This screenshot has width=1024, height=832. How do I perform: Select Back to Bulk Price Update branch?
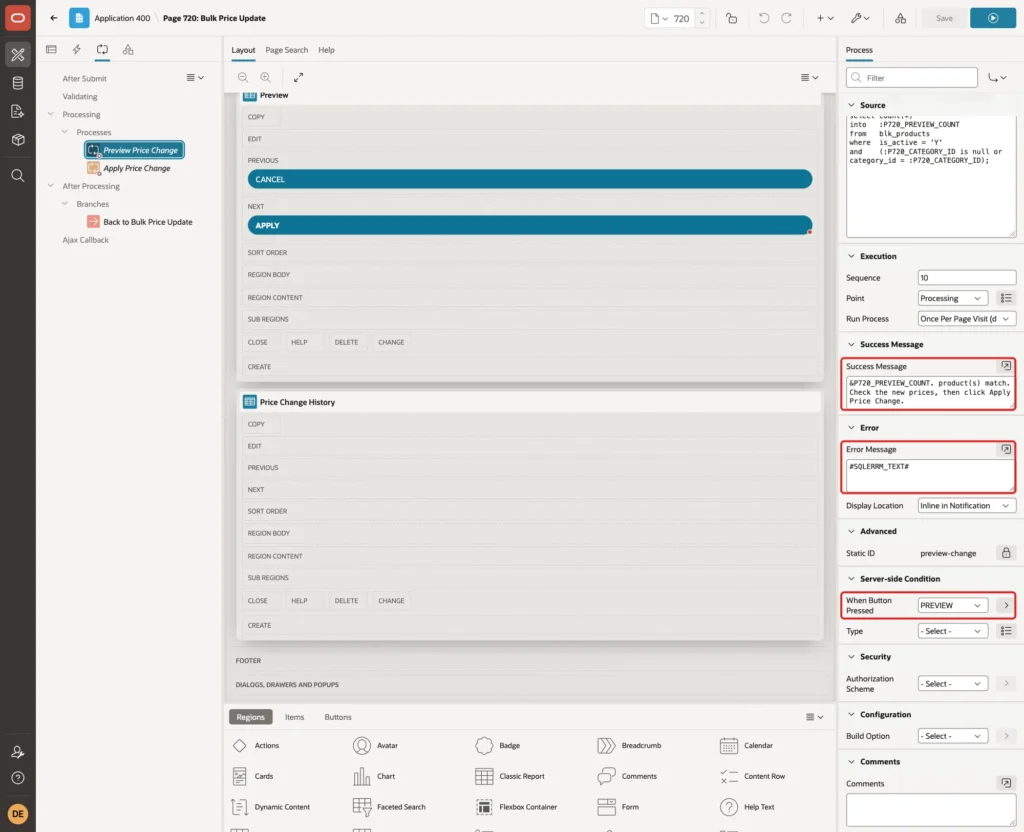(148, 222)
